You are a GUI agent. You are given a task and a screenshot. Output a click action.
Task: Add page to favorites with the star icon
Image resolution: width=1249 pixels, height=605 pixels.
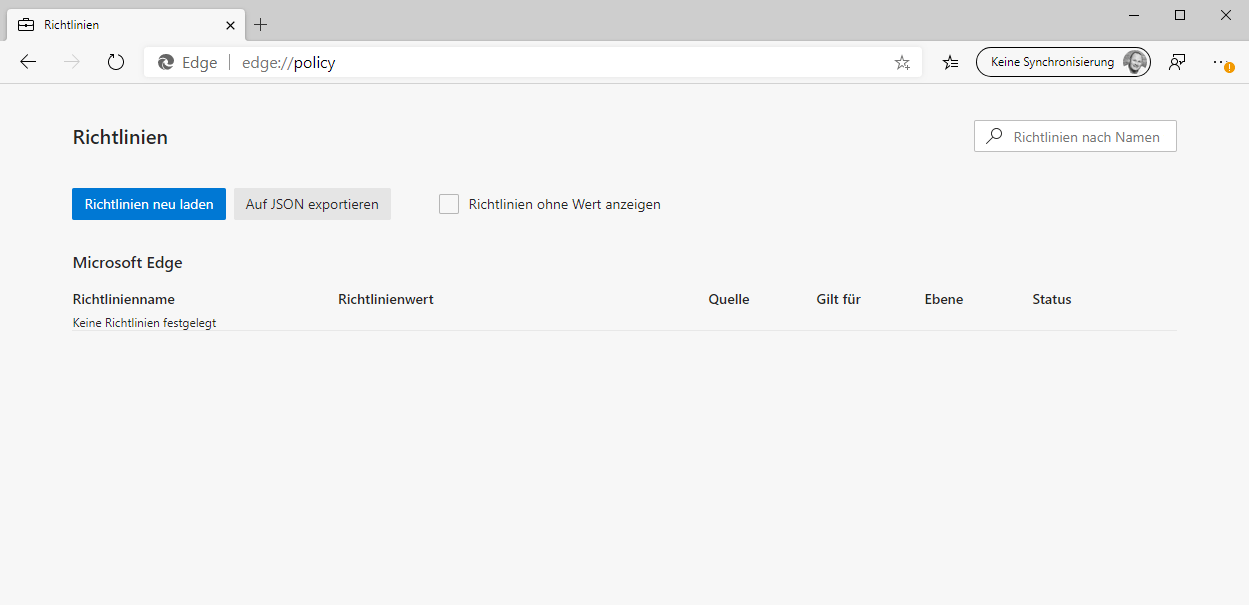(902, 62)
